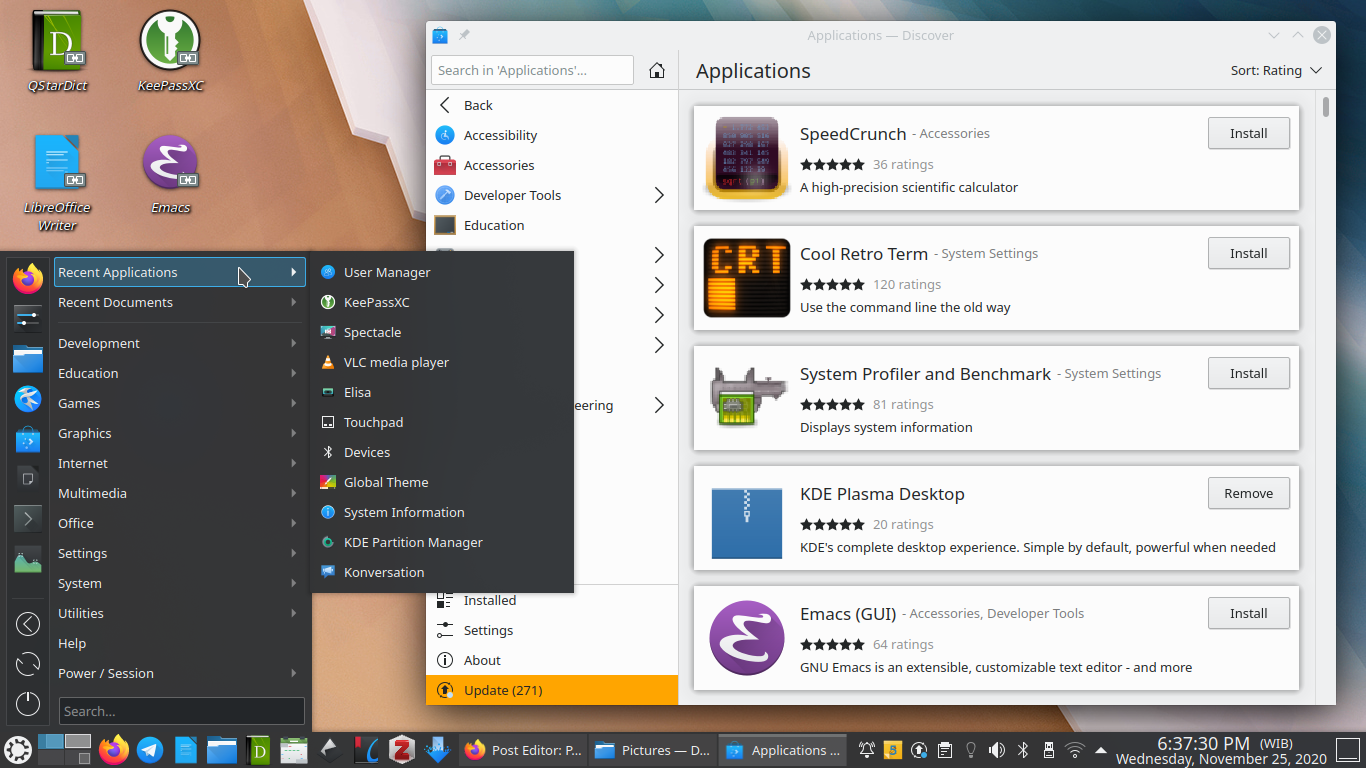Click the launcher Search field
1366x768 pixels.
click(x=181, y=711)
